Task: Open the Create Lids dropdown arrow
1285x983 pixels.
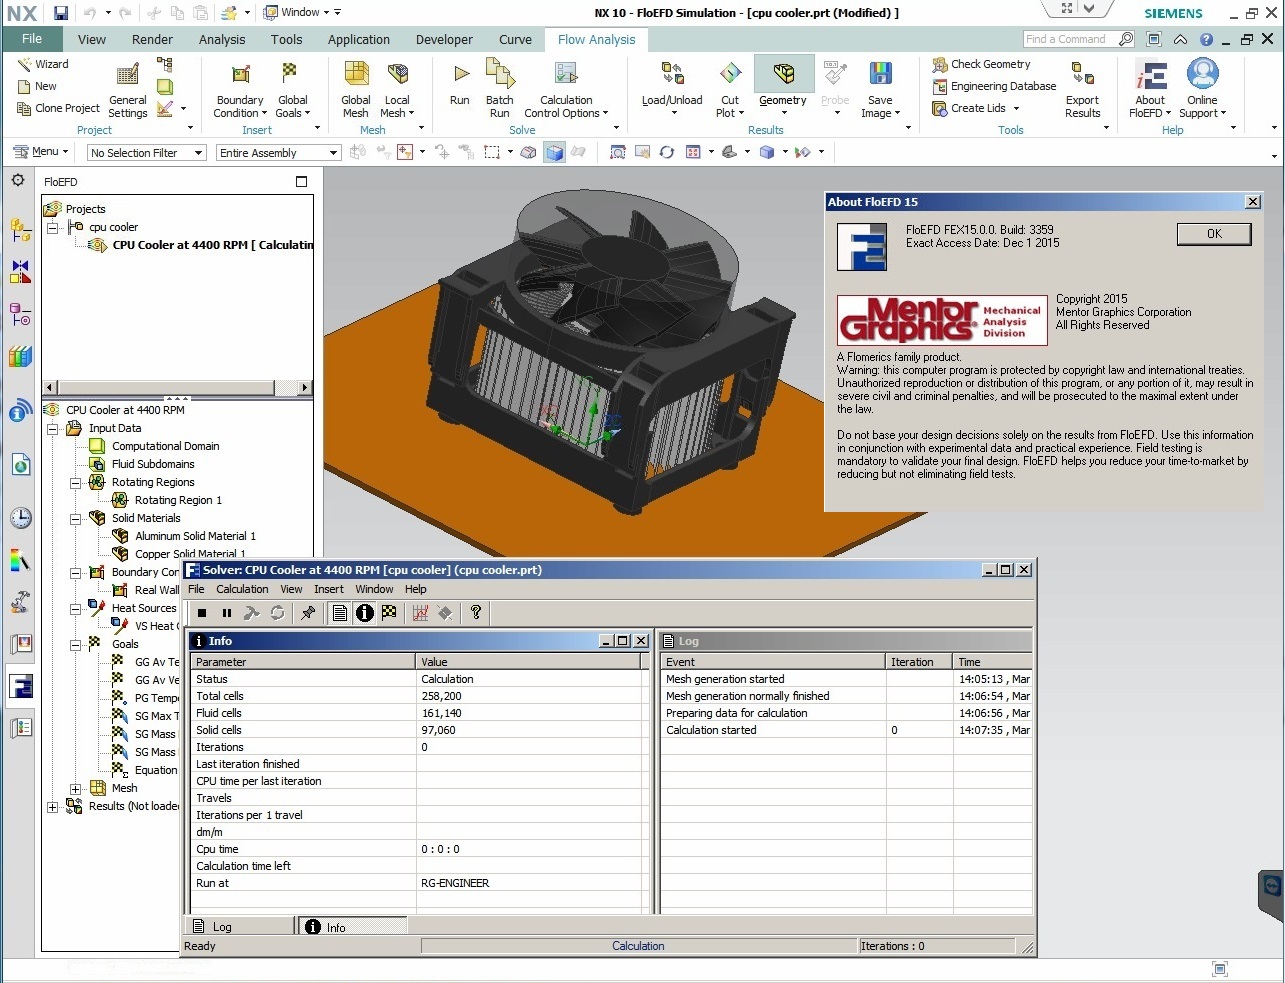Action: (x=1016, y=108)
